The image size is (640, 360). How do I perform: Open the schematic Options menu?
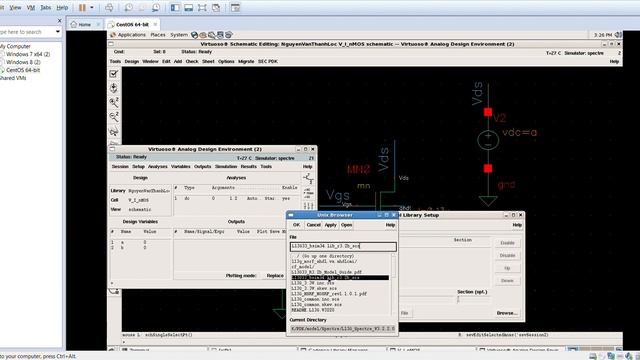(x=226, y=61)
